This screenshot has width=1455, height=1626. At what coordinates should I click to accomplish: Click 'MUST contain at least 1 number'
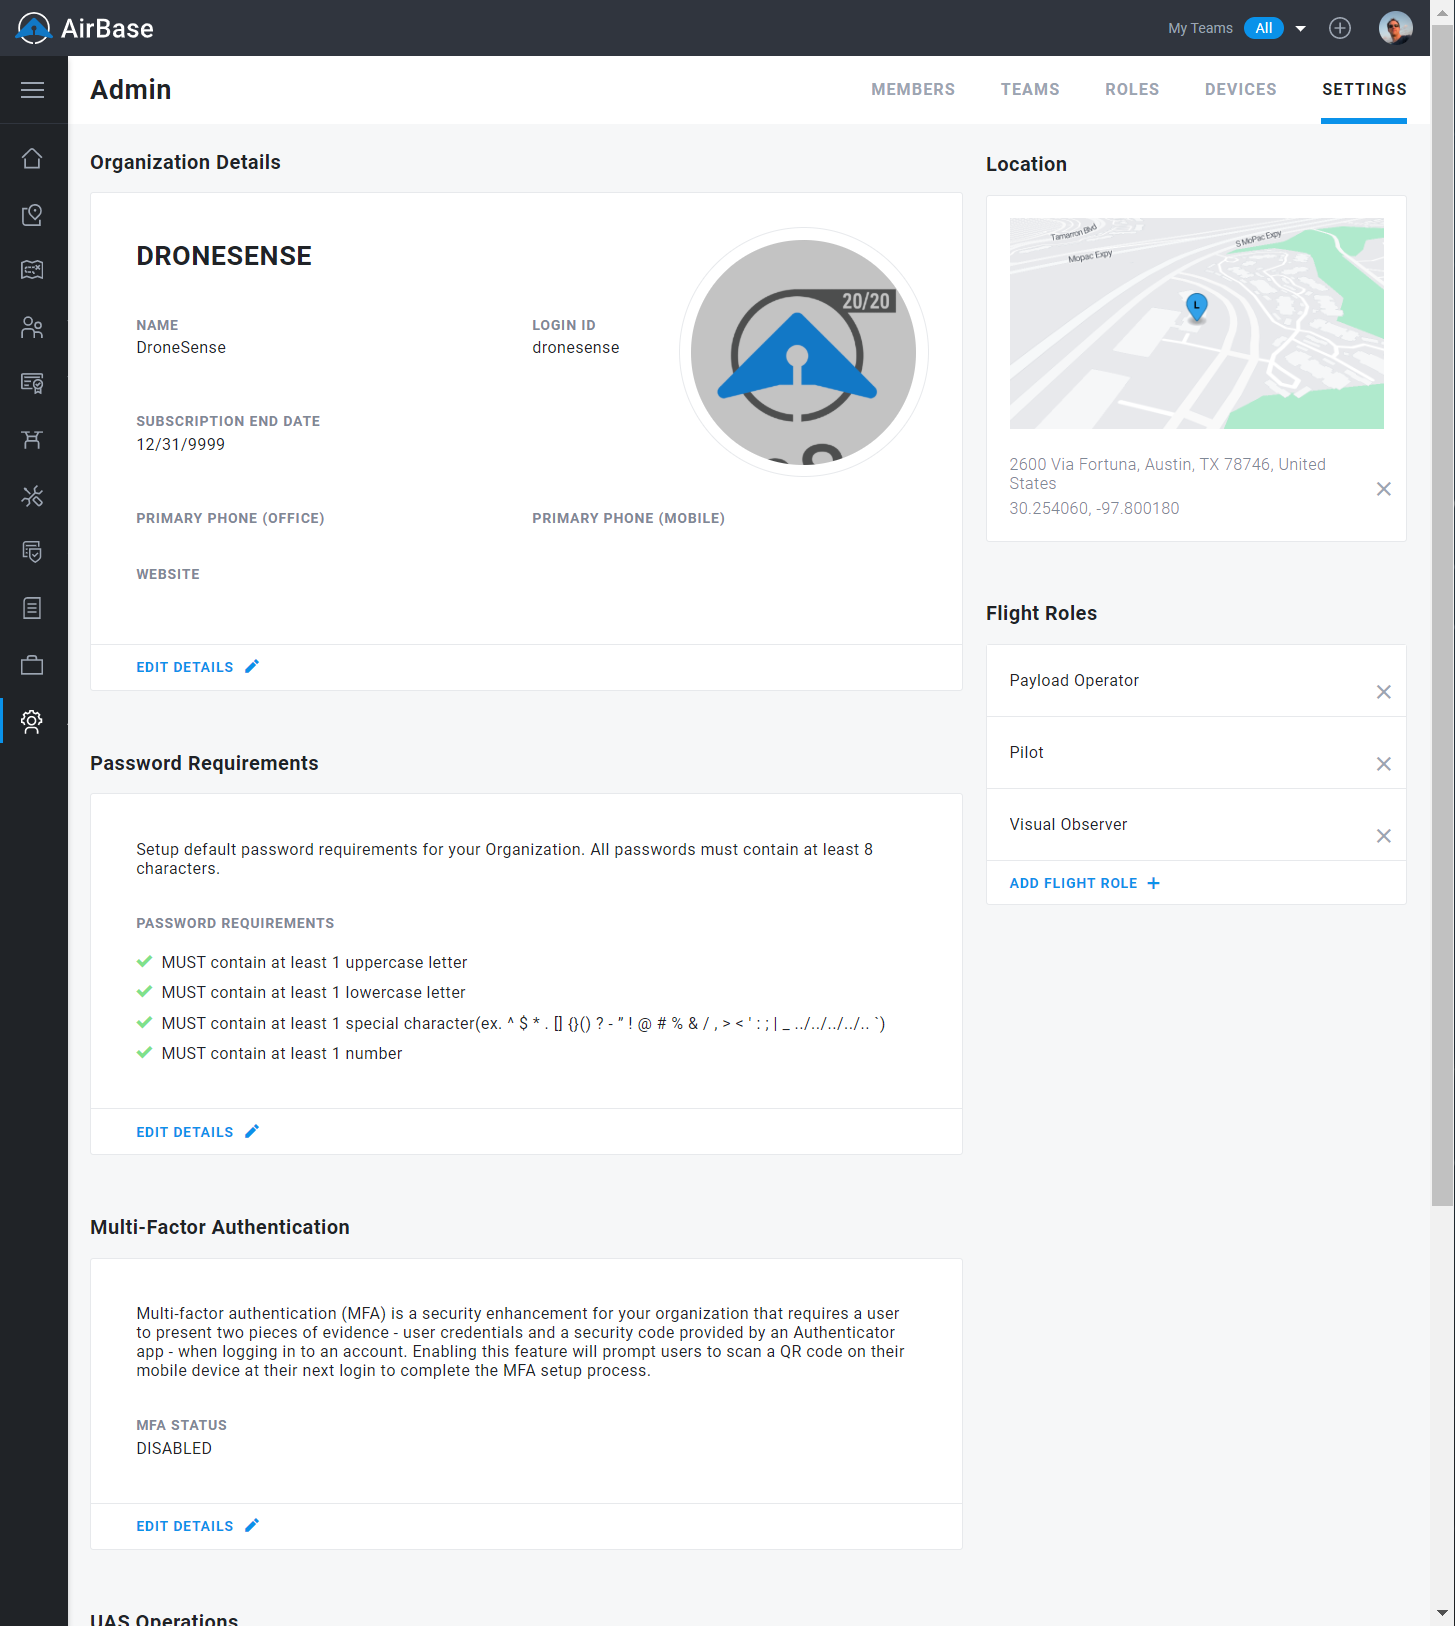[x=282, y=1054]
